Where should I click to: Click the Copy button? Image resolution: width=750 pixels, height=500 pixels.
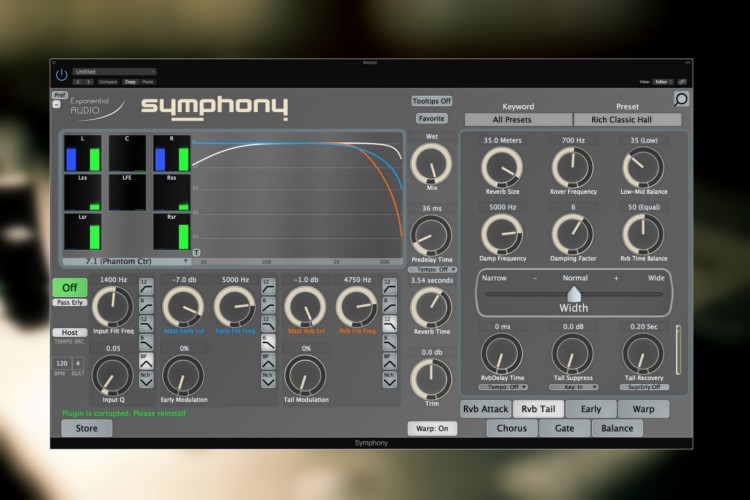130,82
